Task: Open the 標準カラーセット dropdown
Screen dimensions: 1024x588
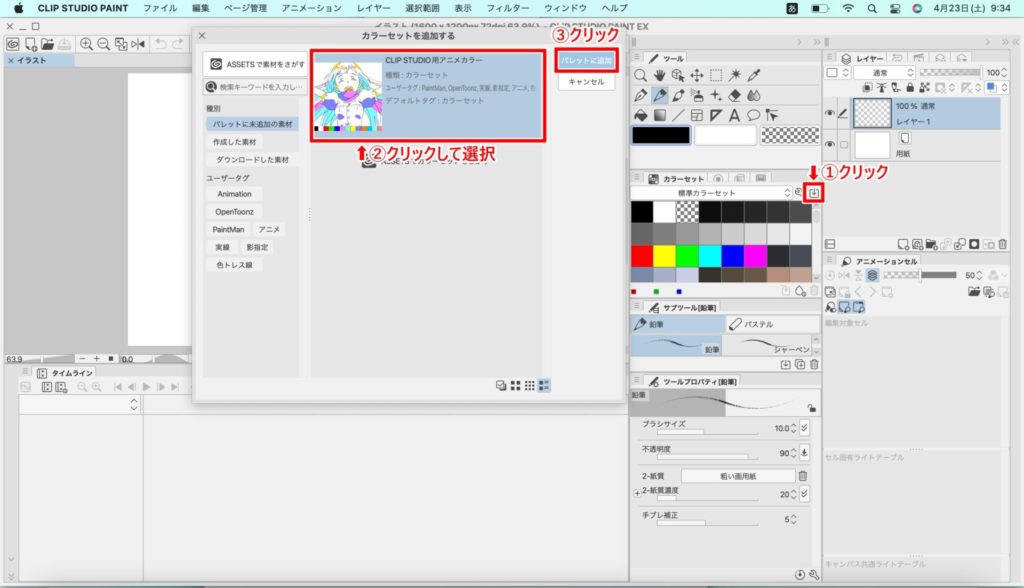Action: (711, 192)
